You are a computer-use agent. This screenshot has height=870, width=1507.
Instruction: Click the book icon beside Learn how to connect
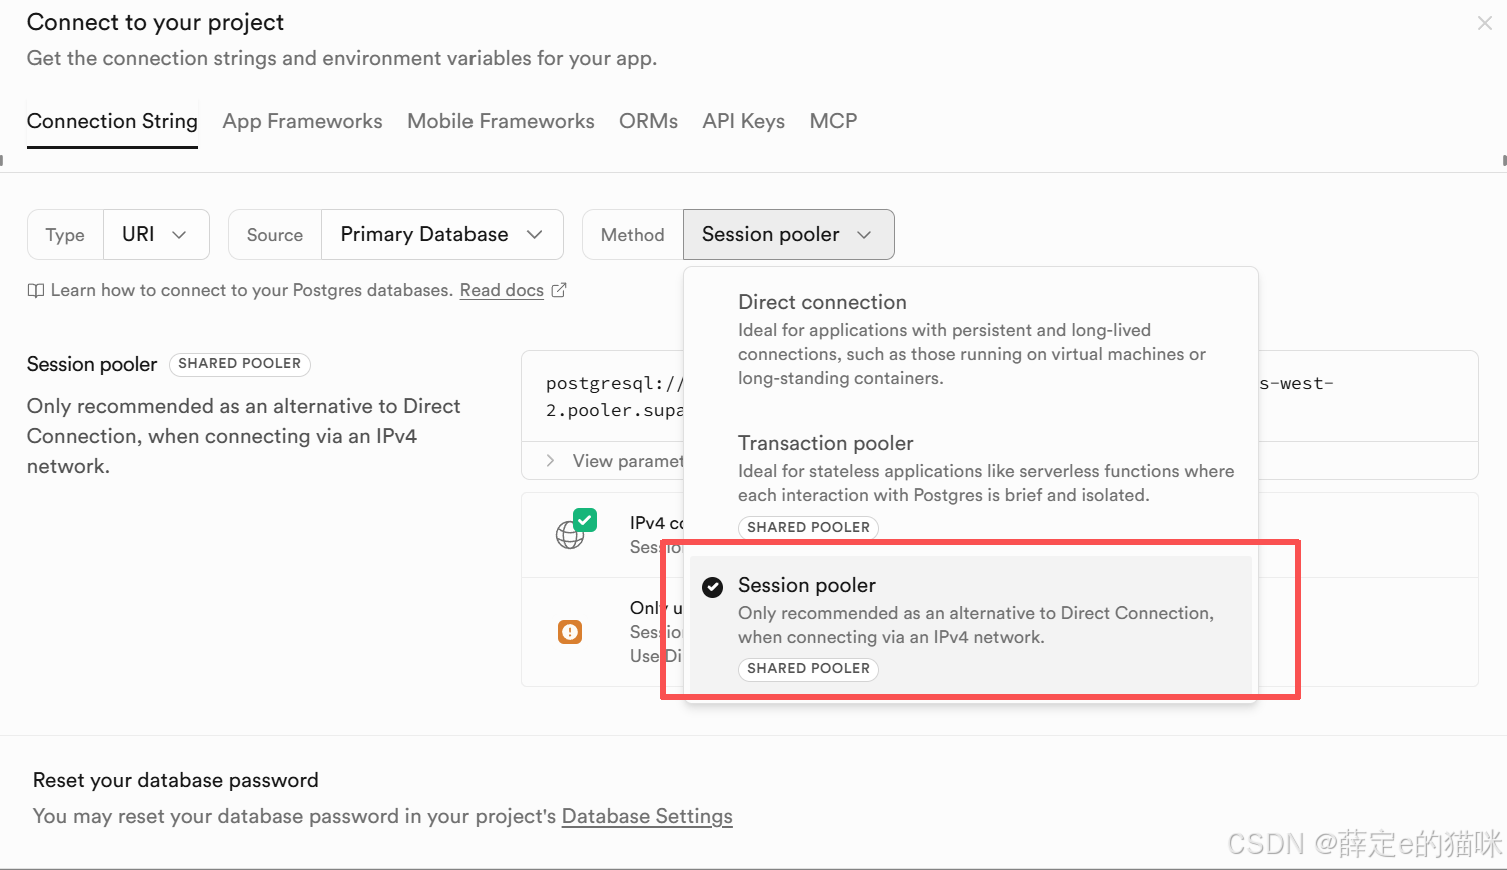[36, 291]
